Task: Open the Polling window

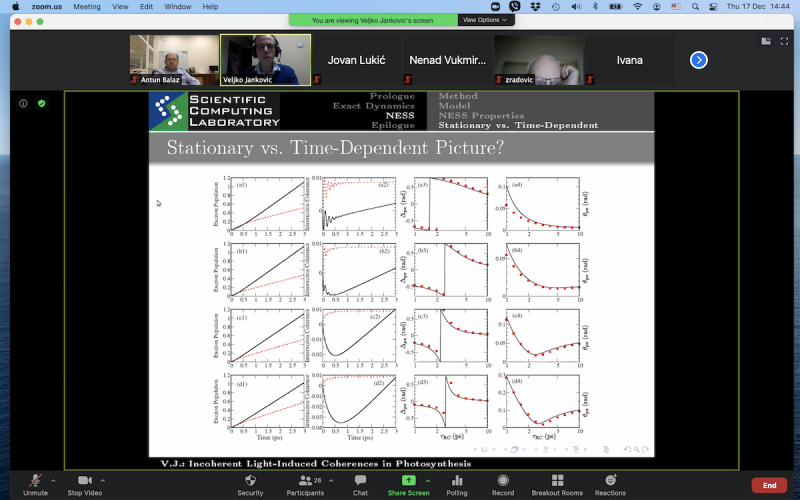Action: [457, 485]
